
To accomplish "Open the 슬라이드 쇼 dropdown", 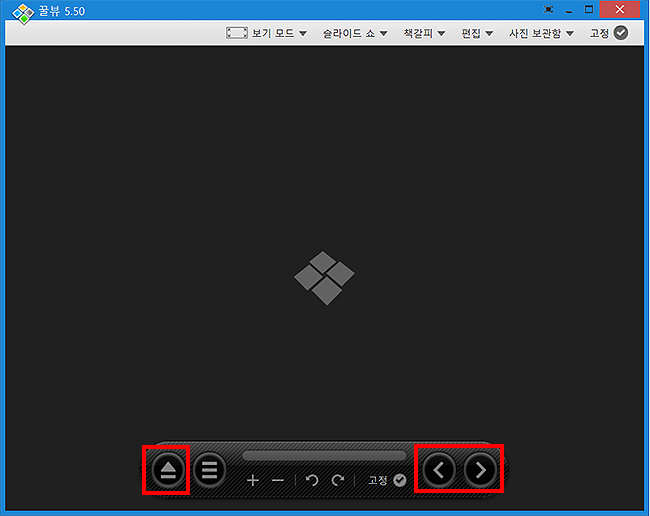I will click(x=355, y=33).
